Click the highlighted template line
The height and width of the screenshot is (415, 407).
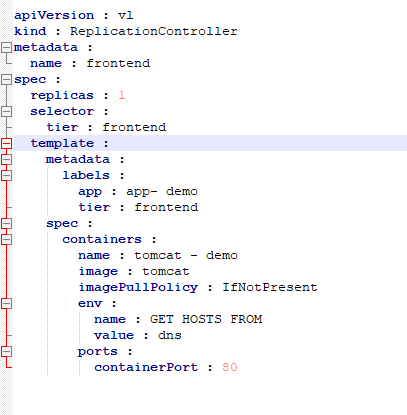(x=210, y=143)
